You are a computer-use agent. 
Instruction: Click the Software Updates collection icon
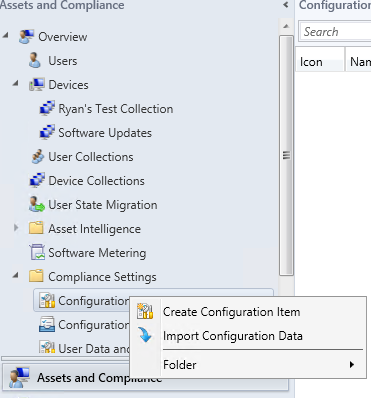click(x=47, y=133)
